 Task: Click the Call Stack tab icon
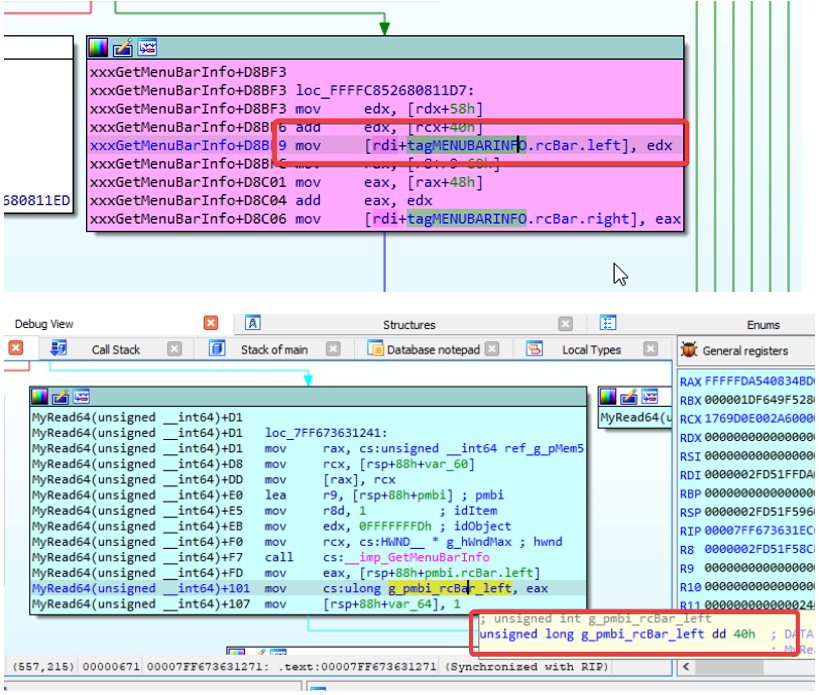pyautogui.click(x=58, y=348)
